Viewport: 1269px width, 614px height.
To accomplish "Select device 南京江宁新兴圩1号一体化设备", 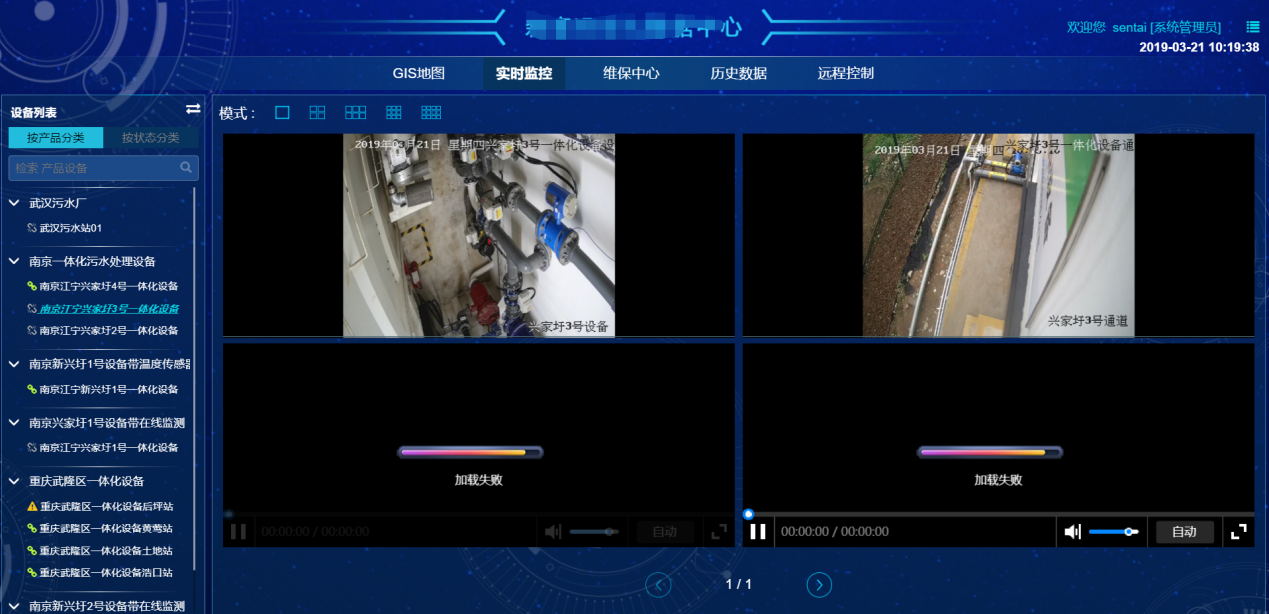I will click(x=109, y=389).
